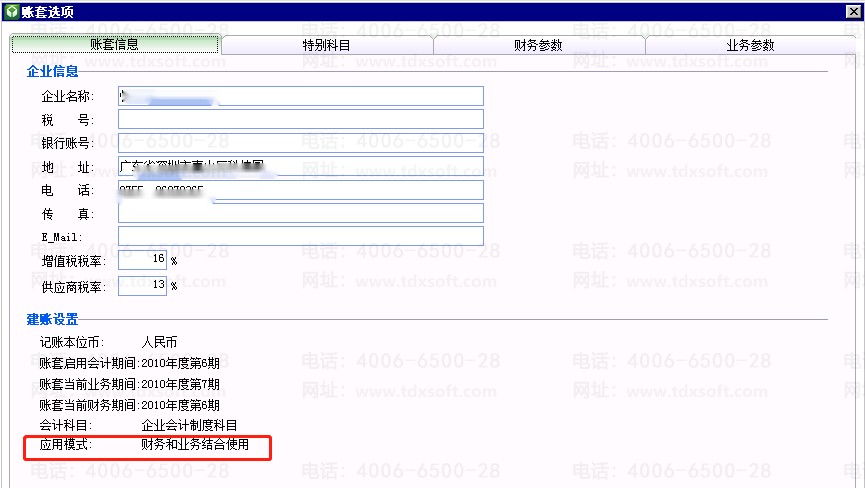Switch to the 账套信息 tab
Viewport: 865px width, 488px height.
[115, 45]
